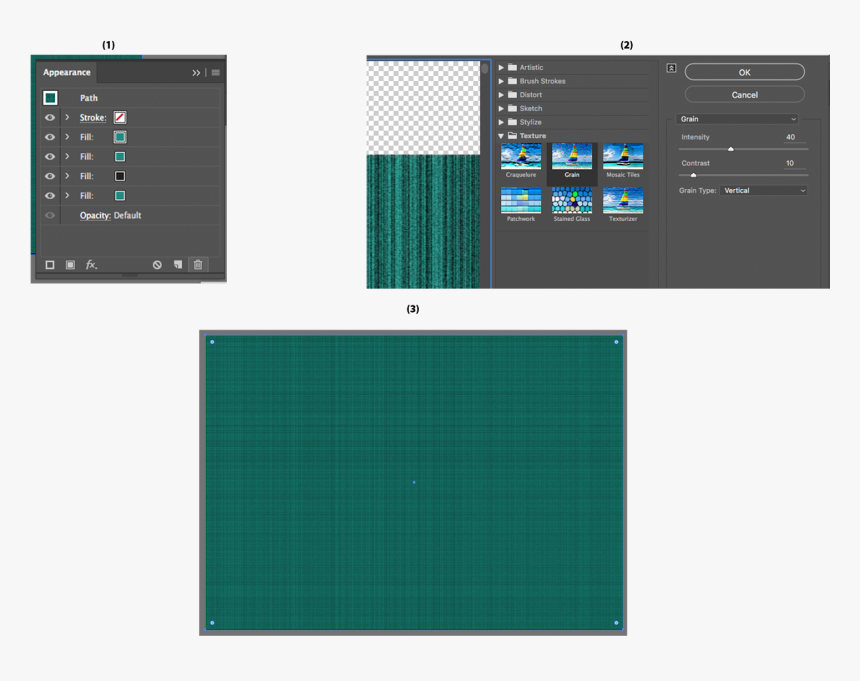The width and height of the screenshot is (860, 681).
Task: Toggle visibility of the black Fill row
Action: click(x=50, y=176)
